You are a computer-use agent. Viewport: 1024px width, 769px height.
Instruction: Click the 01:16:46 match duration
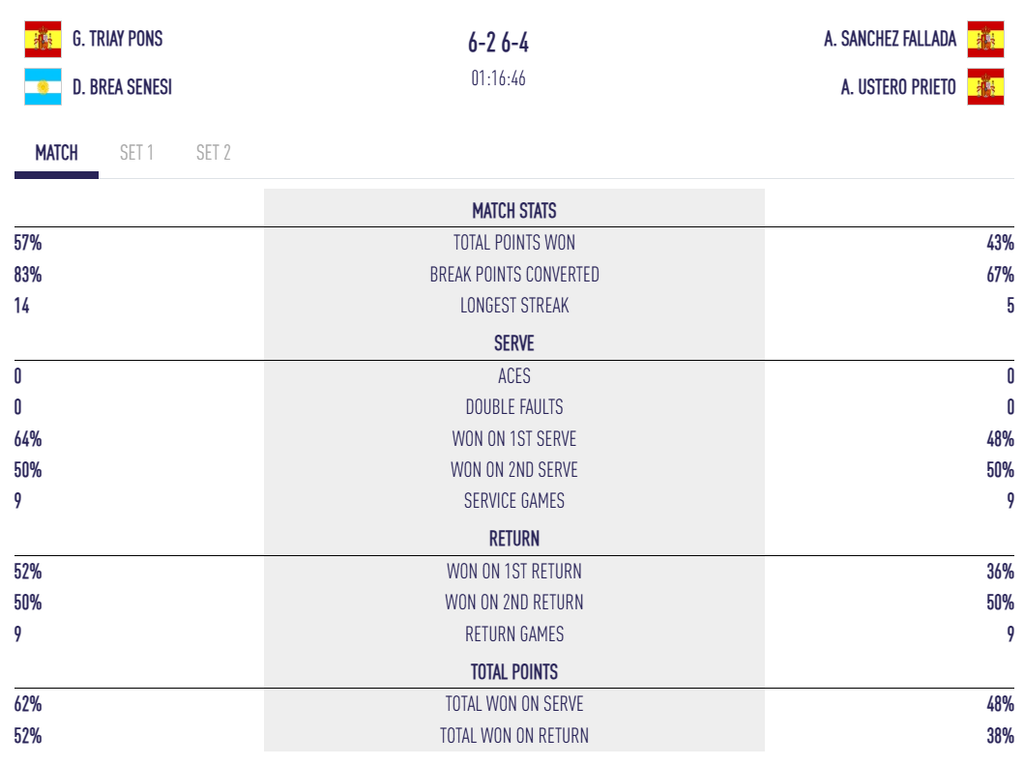pyautogui.click(x=498, y=78)
